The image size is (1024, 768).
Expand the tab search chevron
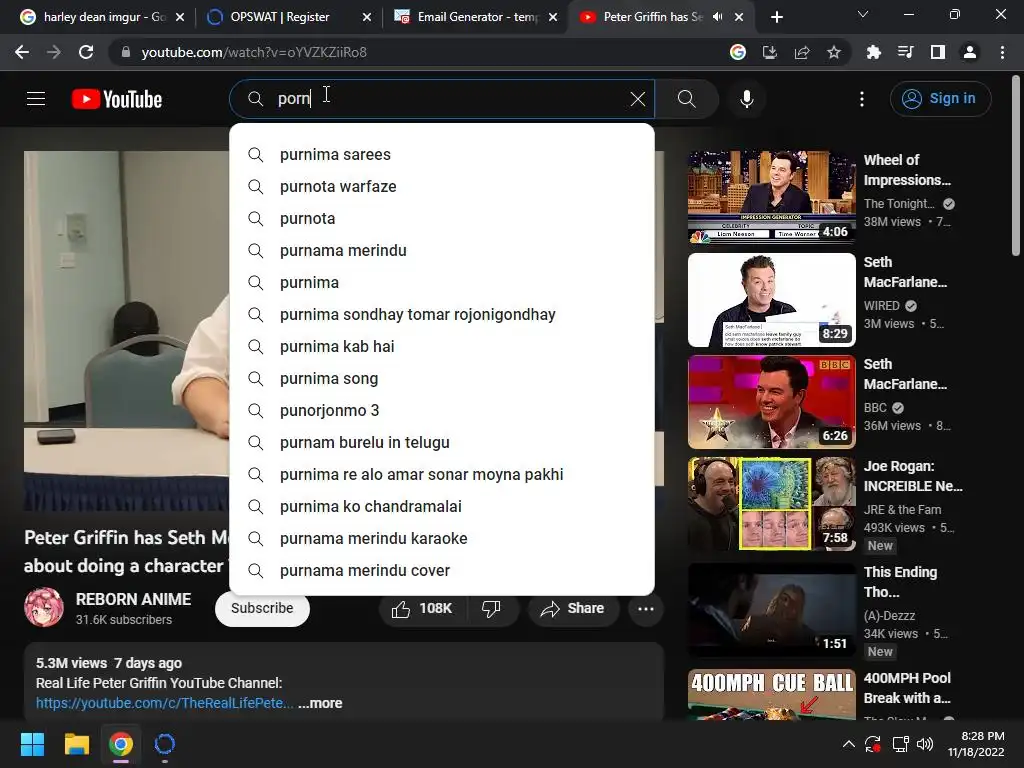[x=863, y=14]
